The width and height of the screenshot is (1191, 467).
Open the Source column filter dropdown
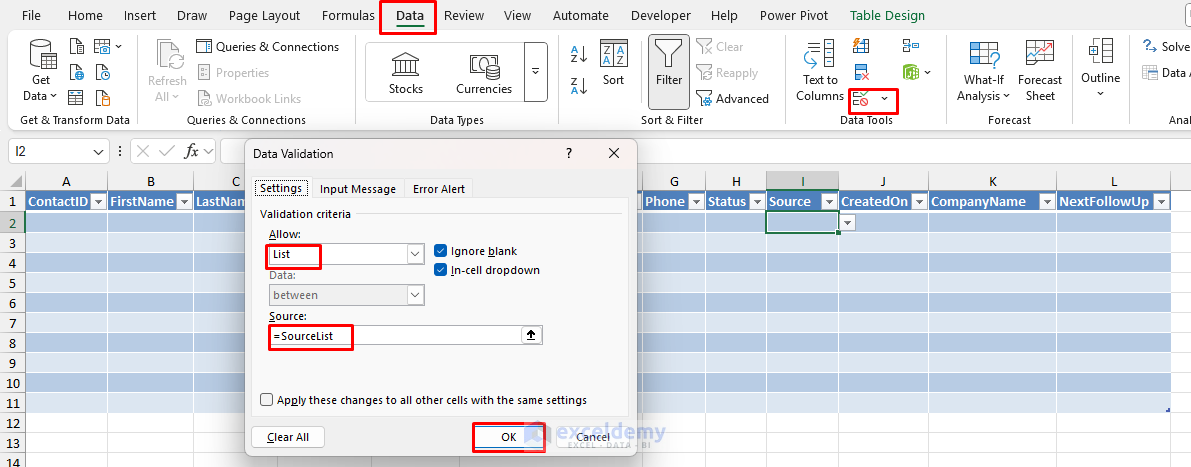pos(829,202)
